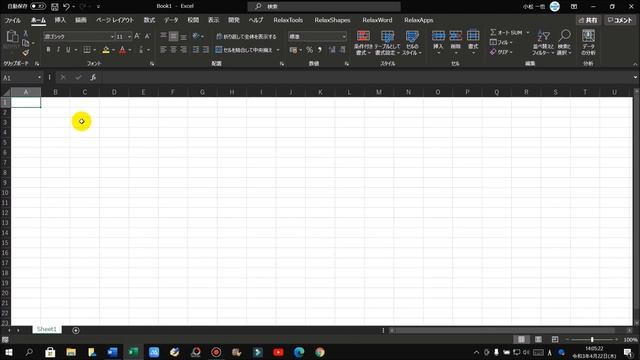
Task: Align text left
Action: coord(163,50)
